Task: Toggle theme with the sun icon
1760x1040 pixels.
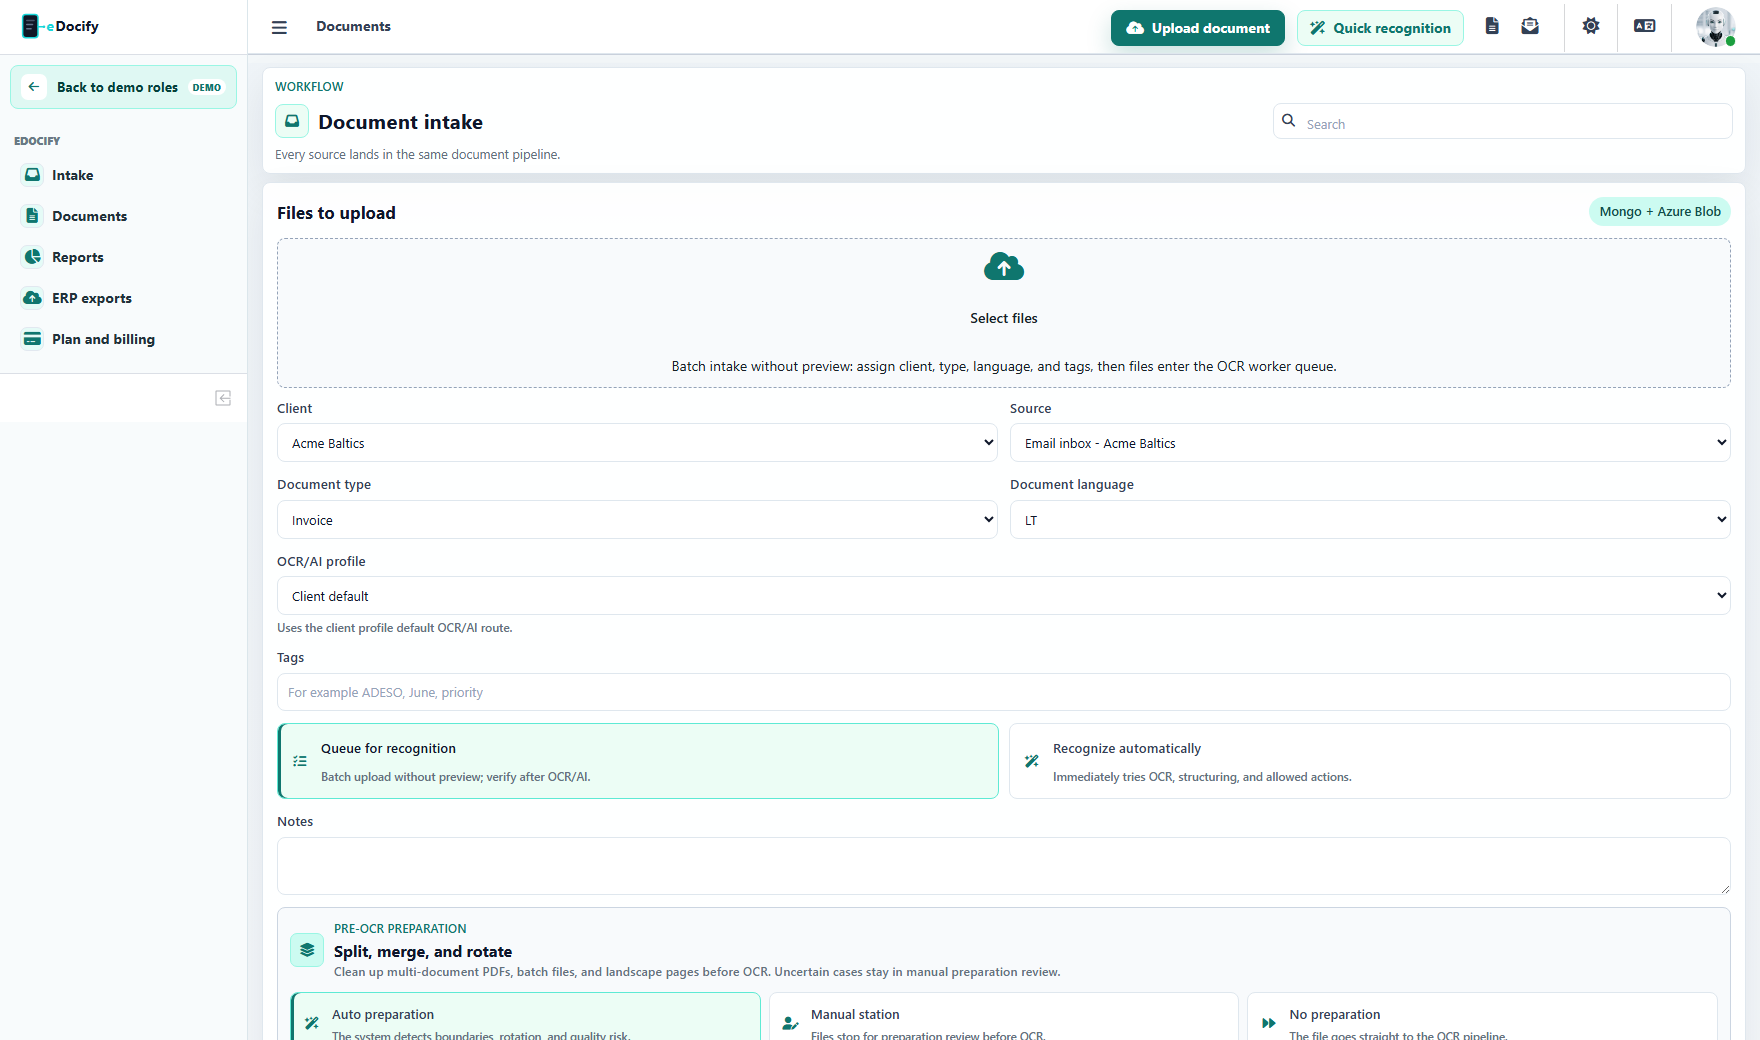Action: click(1591, 26)
